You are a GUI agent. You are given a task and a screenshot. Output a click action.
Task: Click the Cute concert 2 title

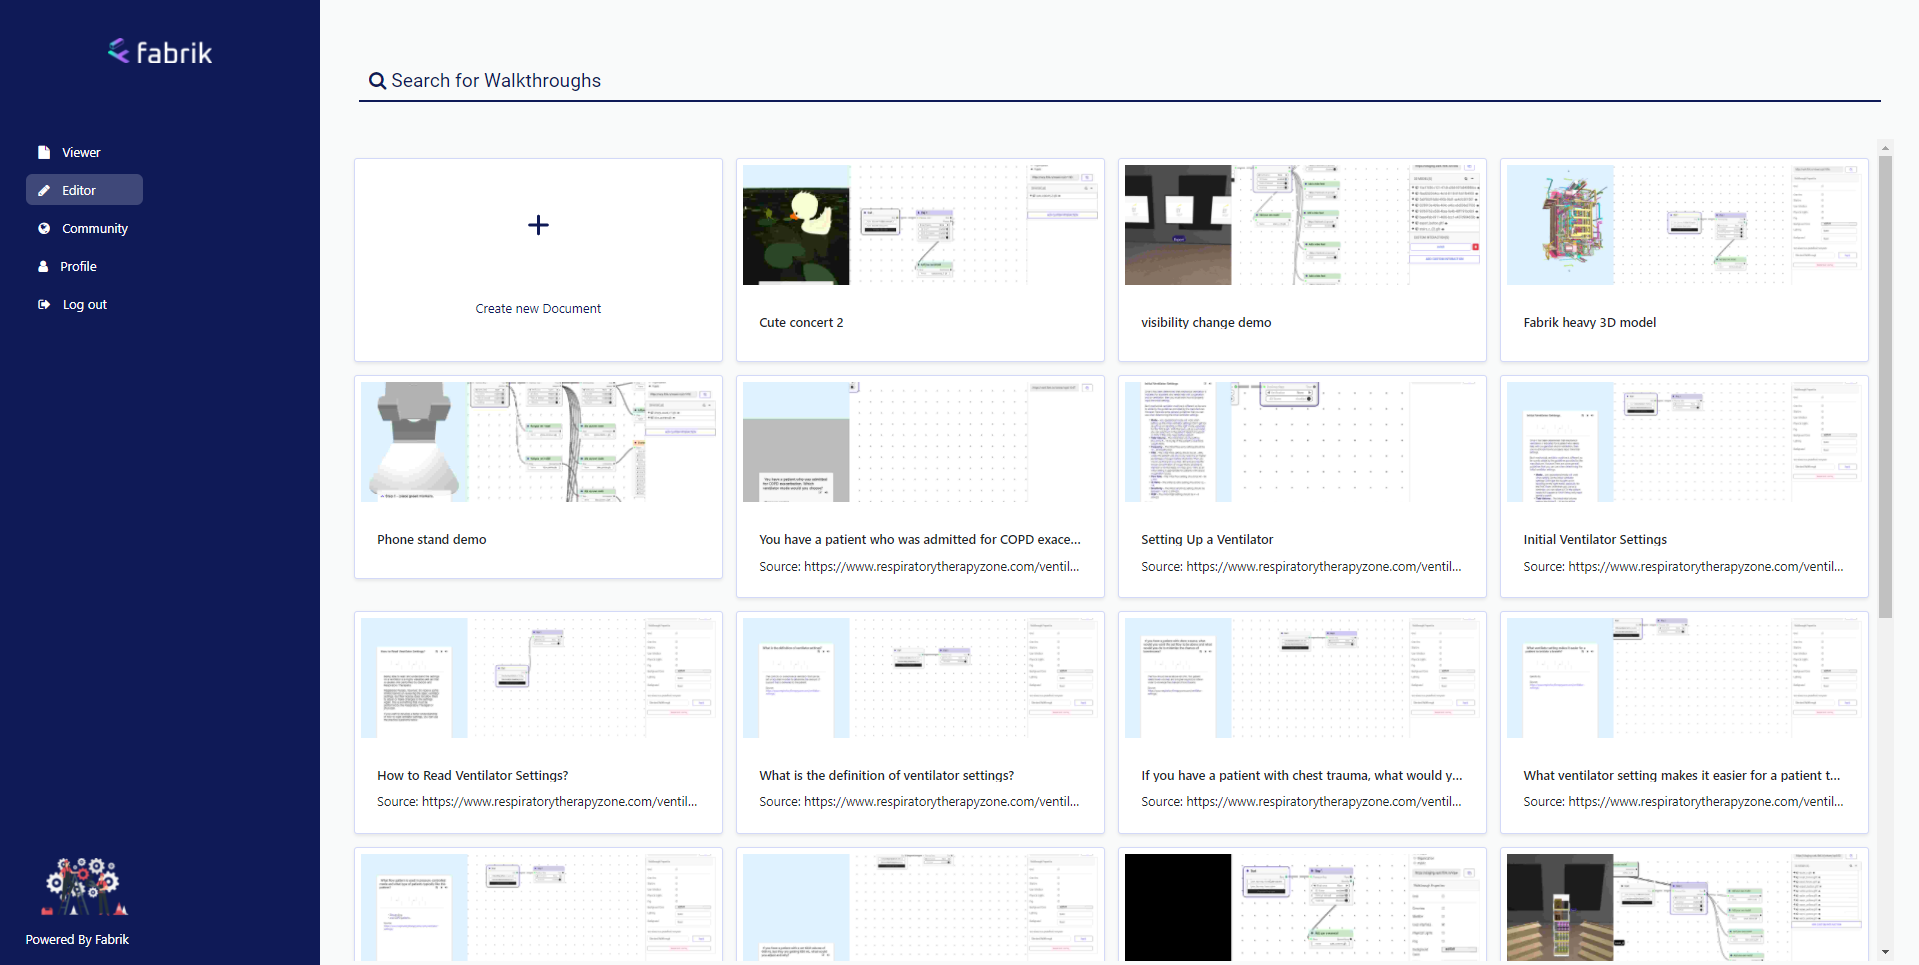801,323
